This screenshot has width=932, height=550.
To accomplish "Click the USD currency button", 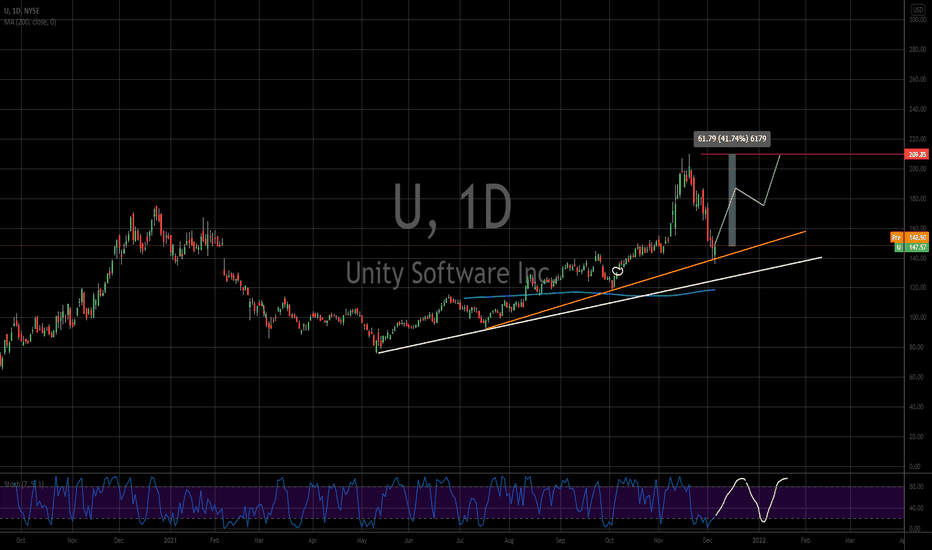I will [x=917, y=10].
